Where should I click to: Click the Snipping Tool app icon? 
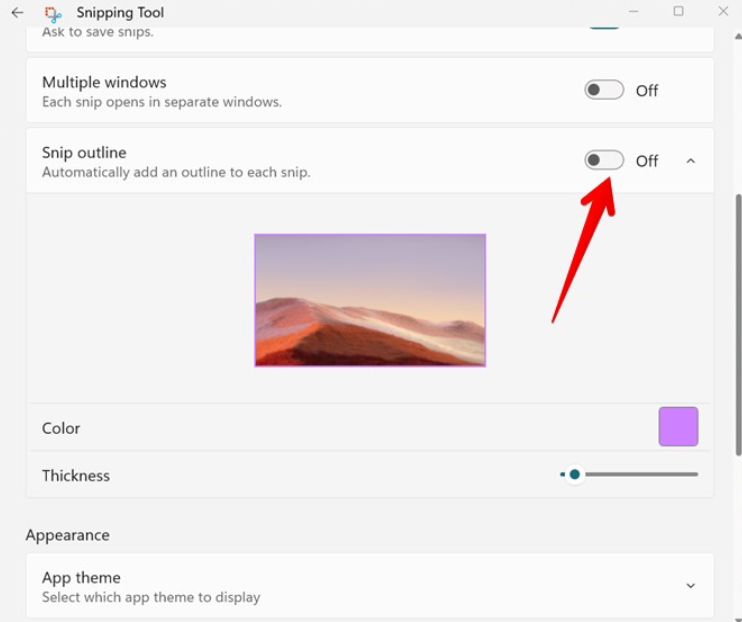(x=53, y=14)
